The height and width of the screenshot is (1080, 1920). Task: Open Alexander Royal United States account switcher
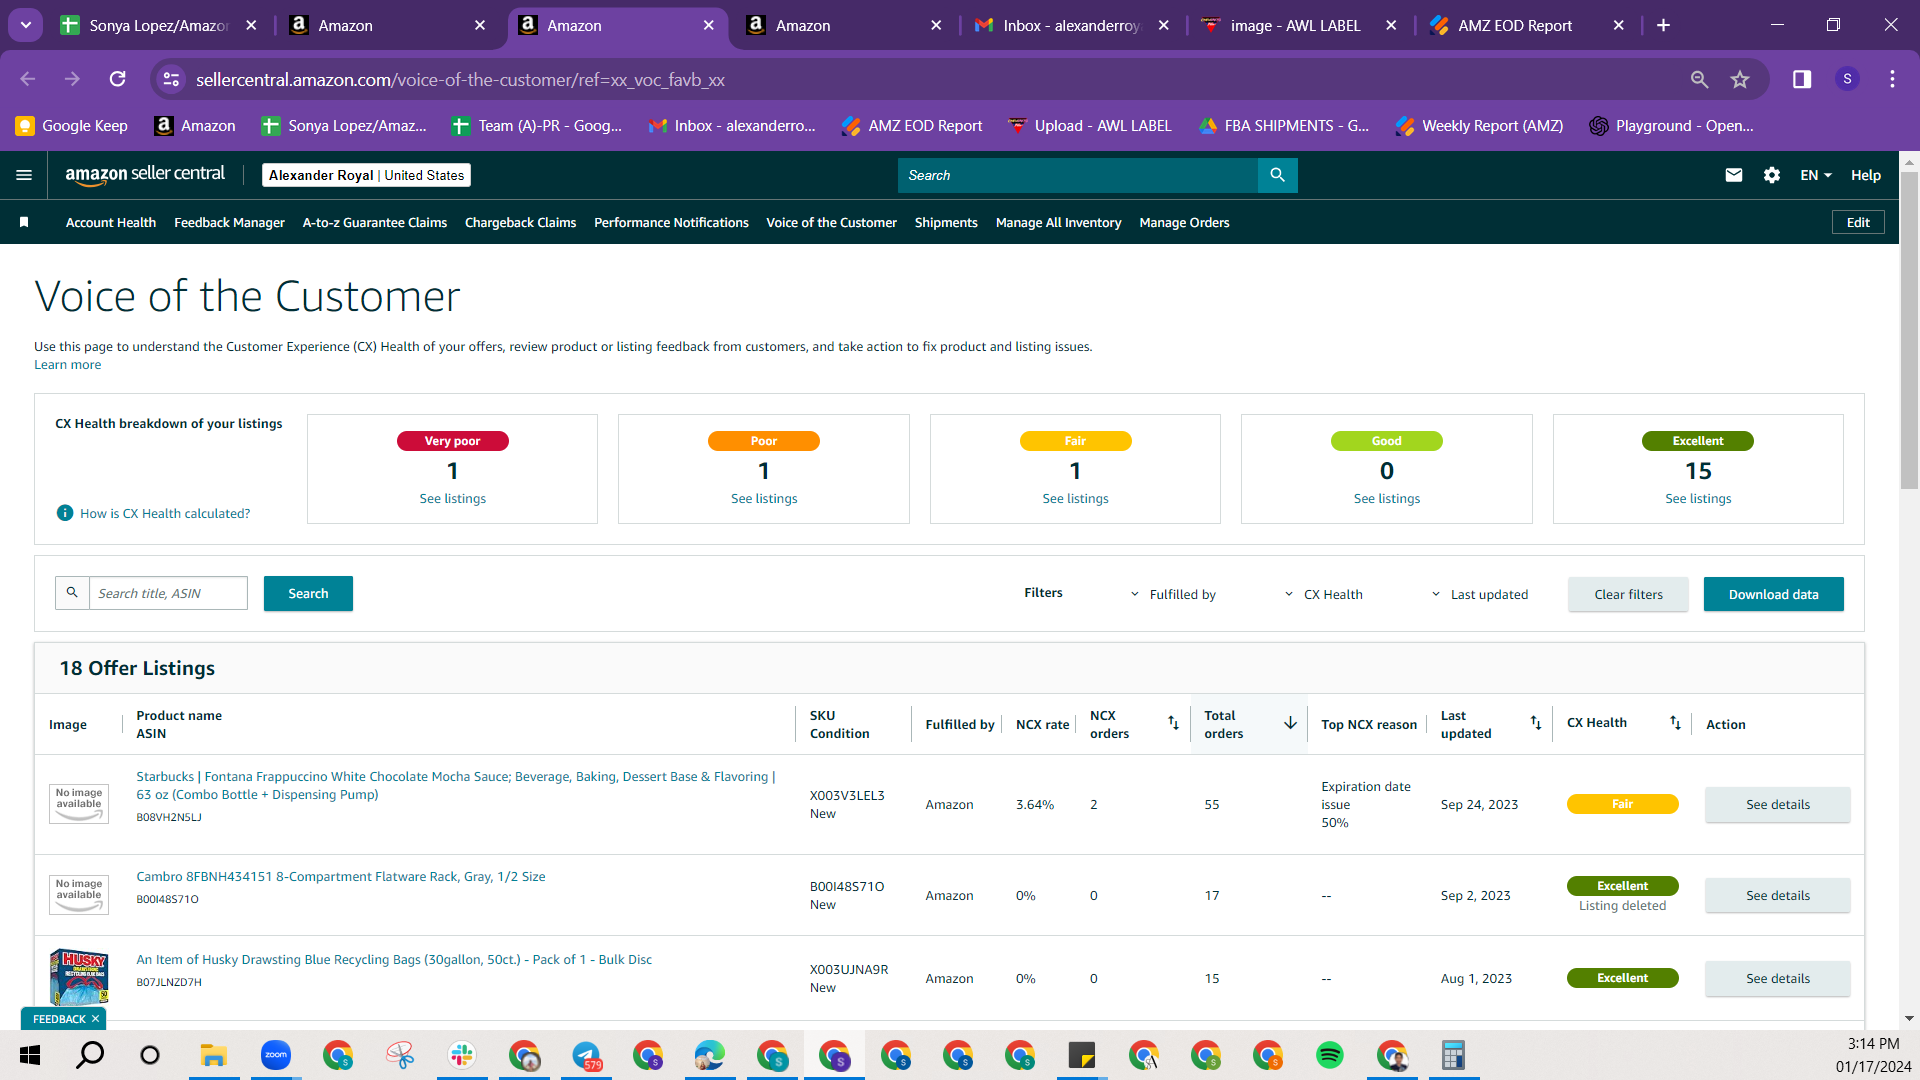(366, 175)
